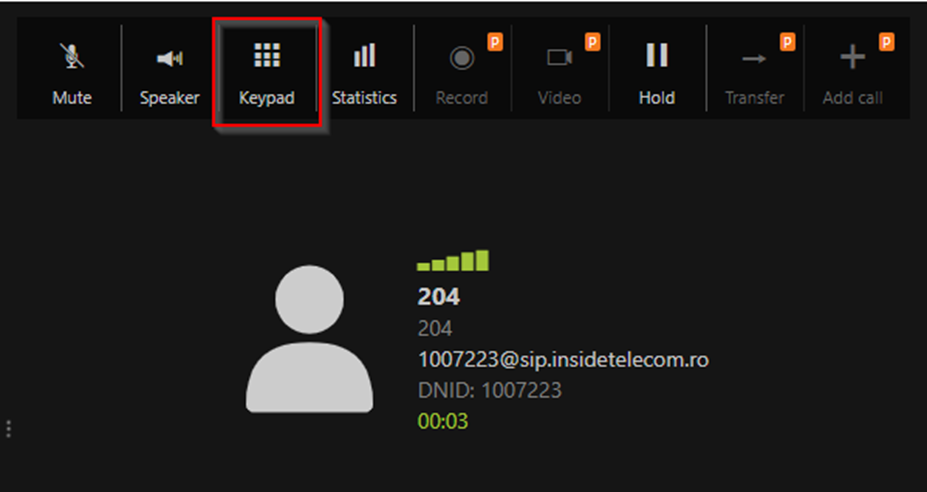The width and height of the screenshot is (927, 492).
Task: Click the contact avatar placeholder
Action: point(309,338)
